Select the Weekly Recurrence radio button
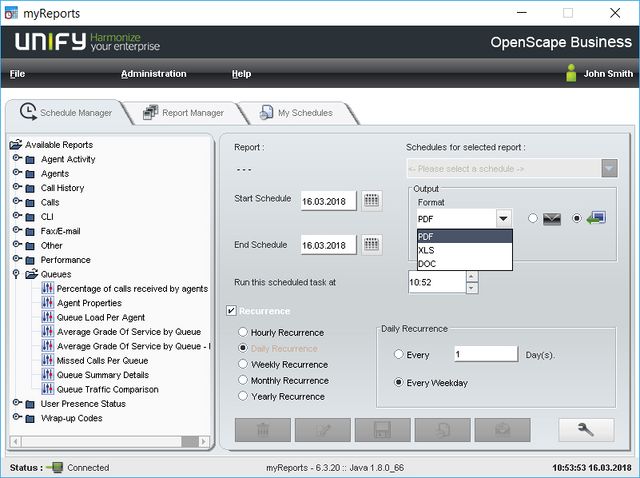The image size is (640, 478). tap(243, 365)
